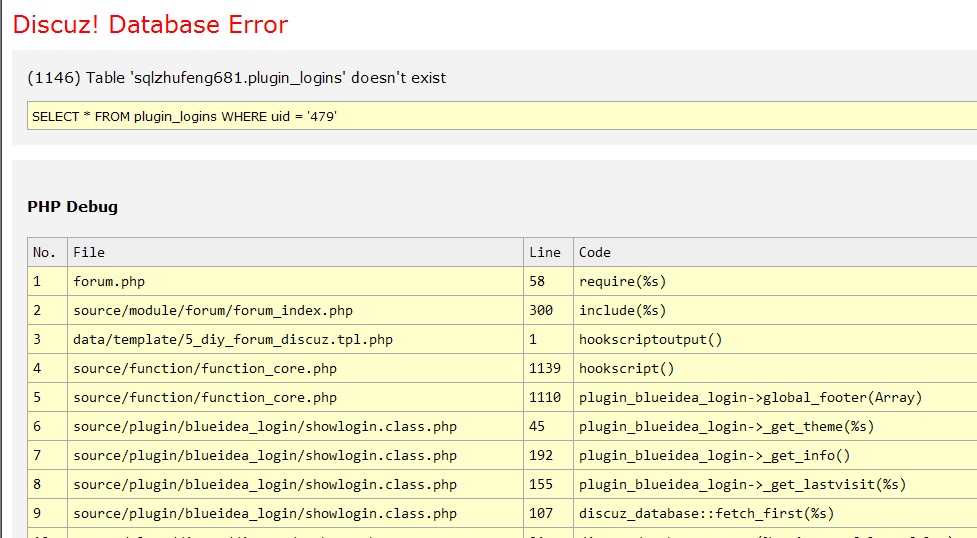
Task: Click line number 300
Action: pos(541,310)
